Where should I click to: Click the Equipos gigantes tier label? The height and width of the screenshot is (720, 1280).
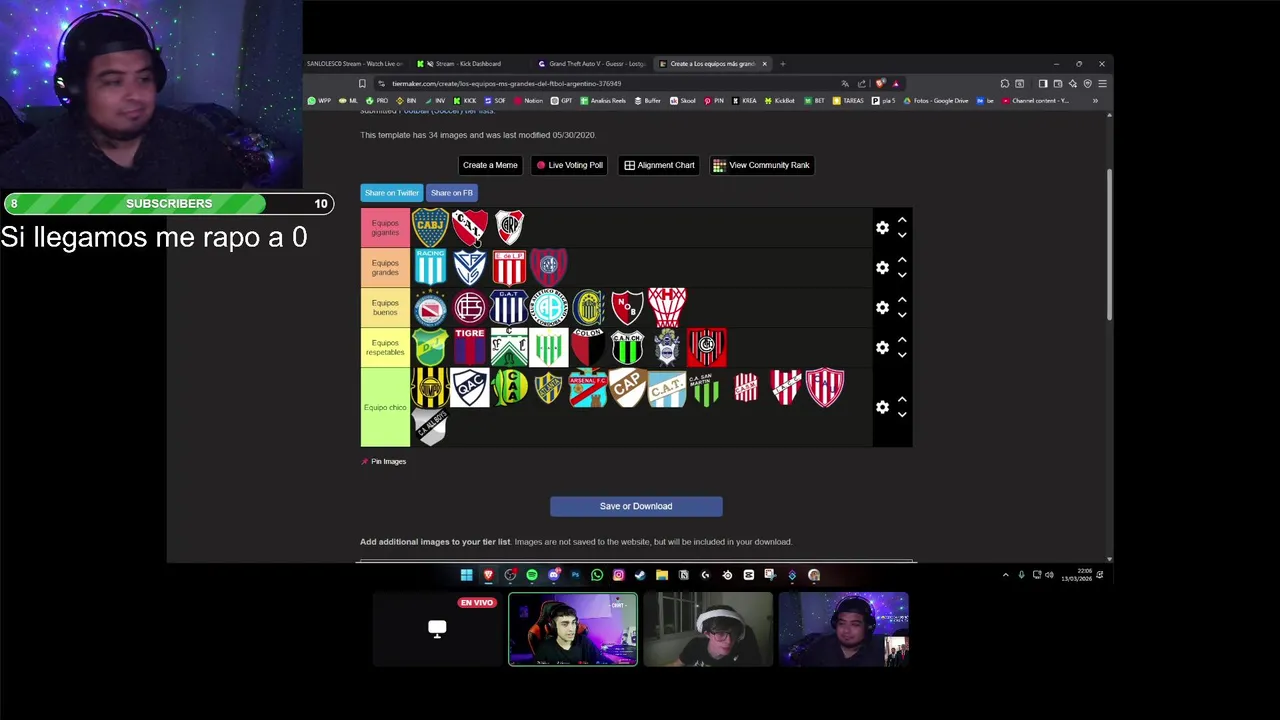pyautogui.click(x=385, y=228)
